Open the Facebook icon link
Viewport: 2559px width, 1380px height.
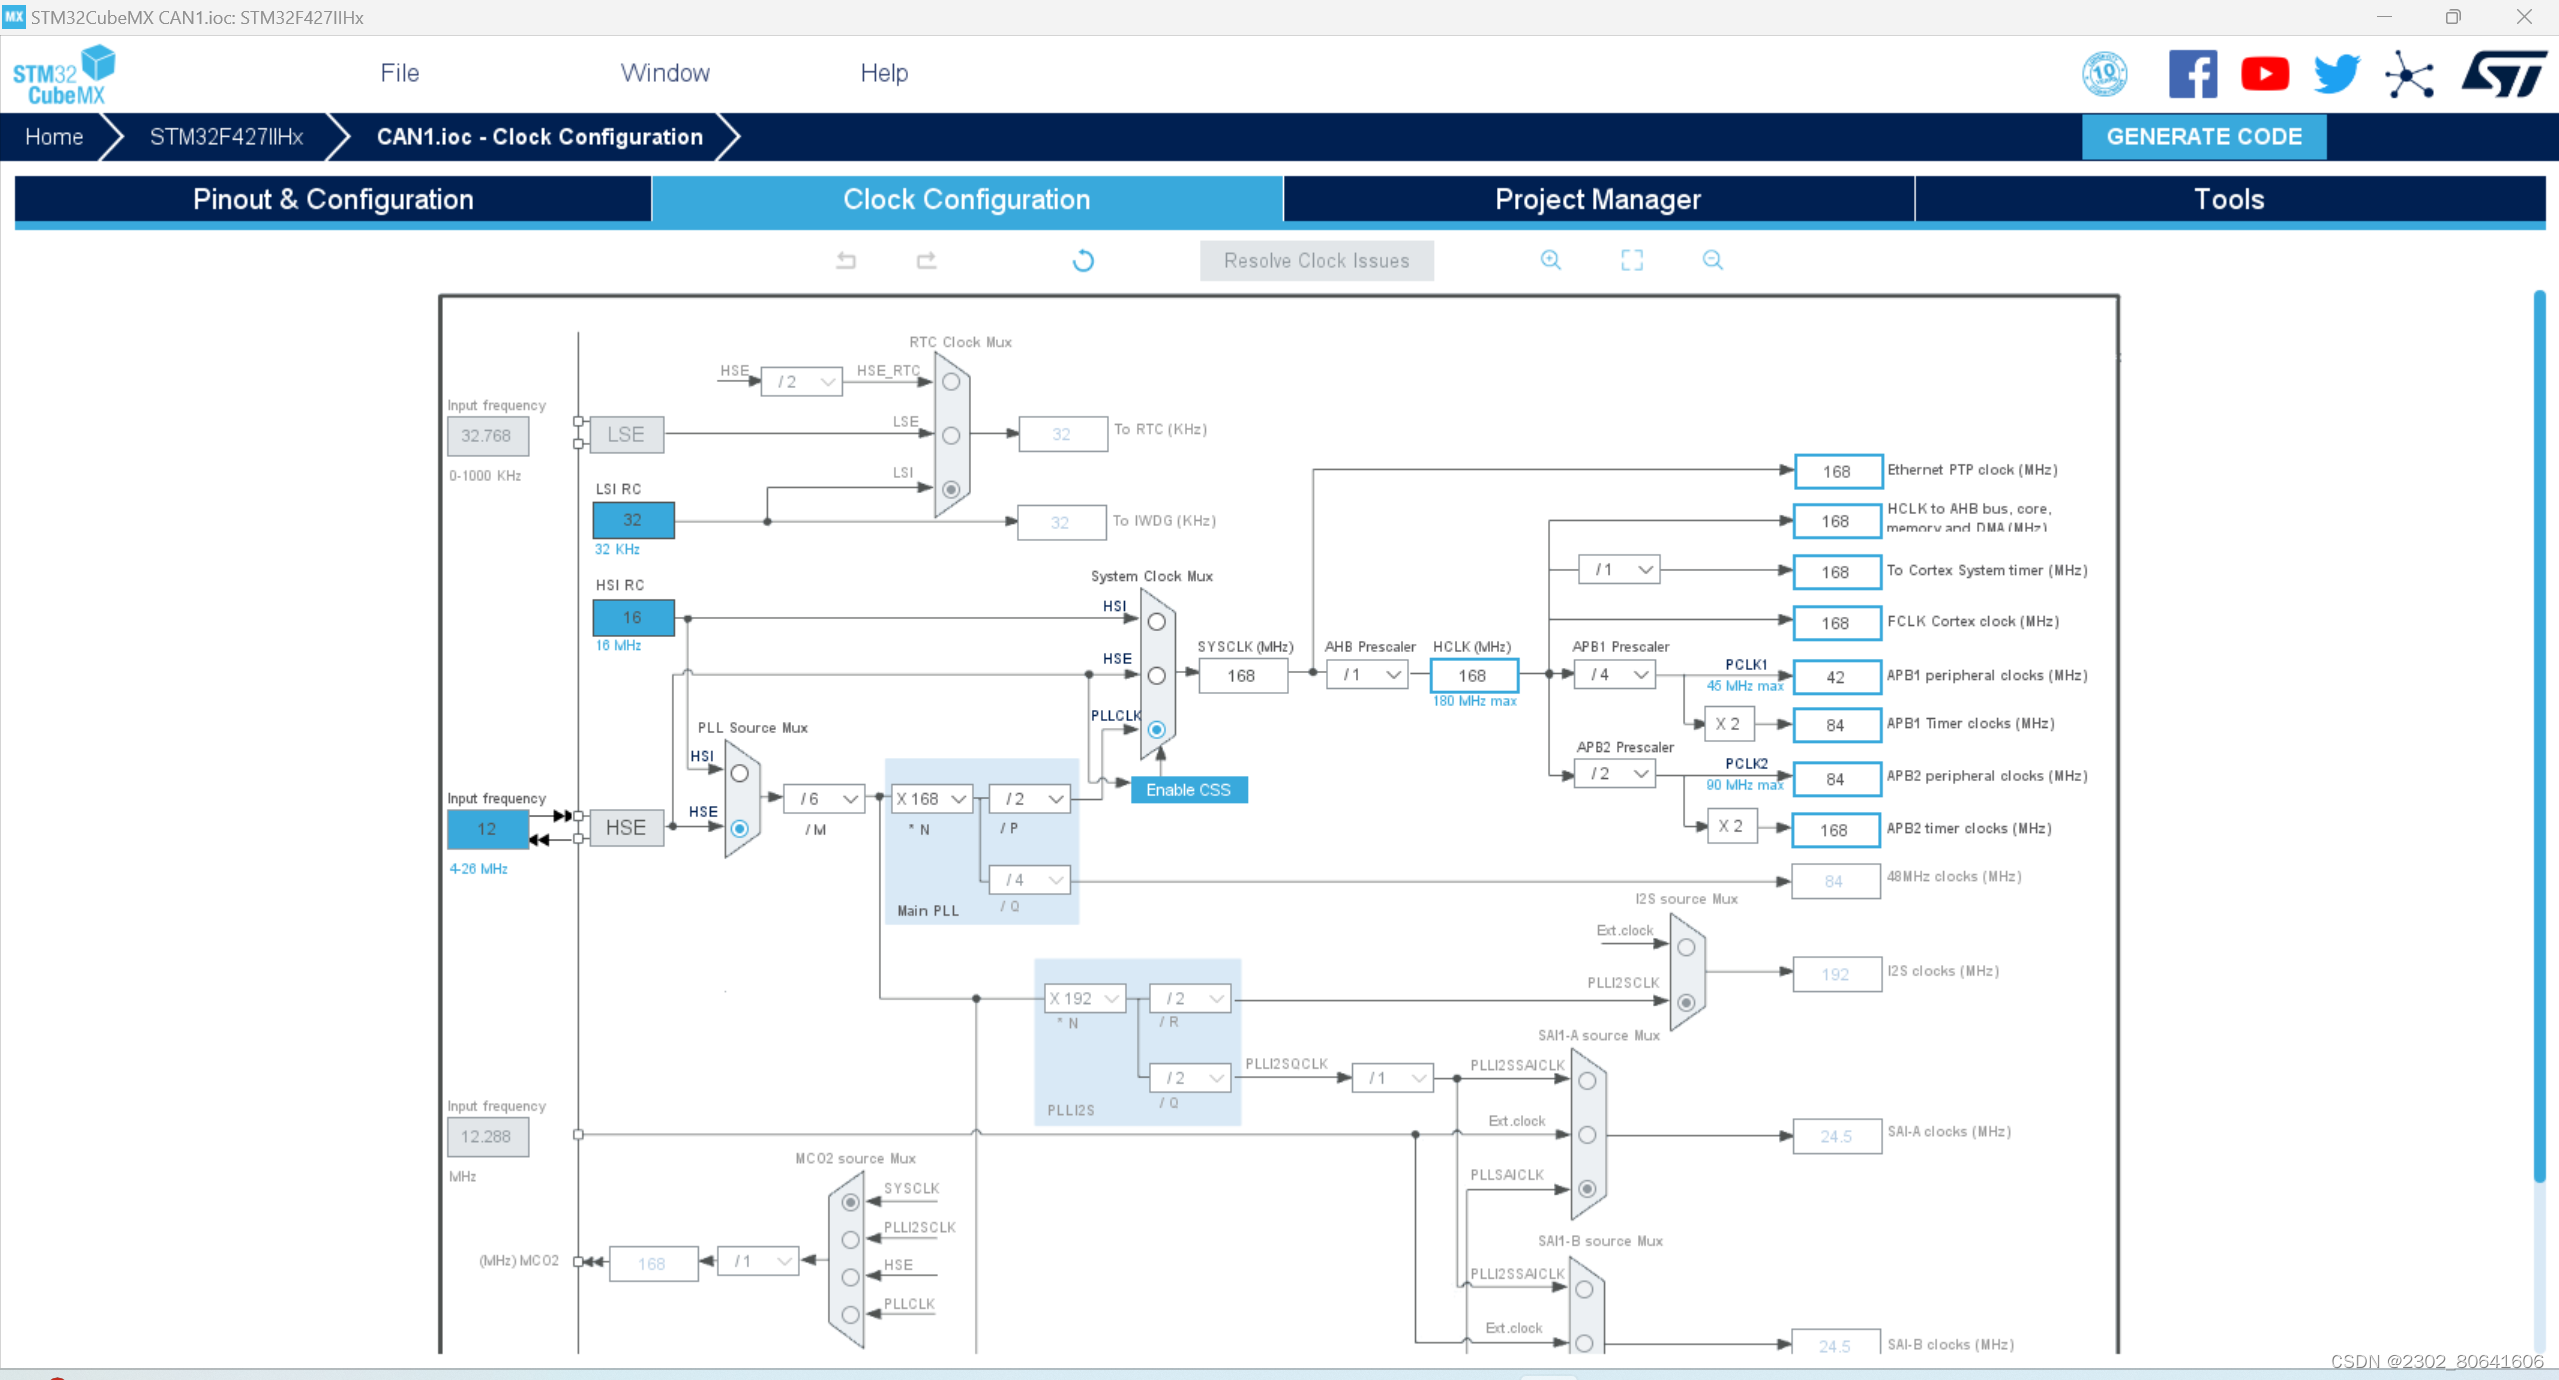click(x=2192, y=74)
